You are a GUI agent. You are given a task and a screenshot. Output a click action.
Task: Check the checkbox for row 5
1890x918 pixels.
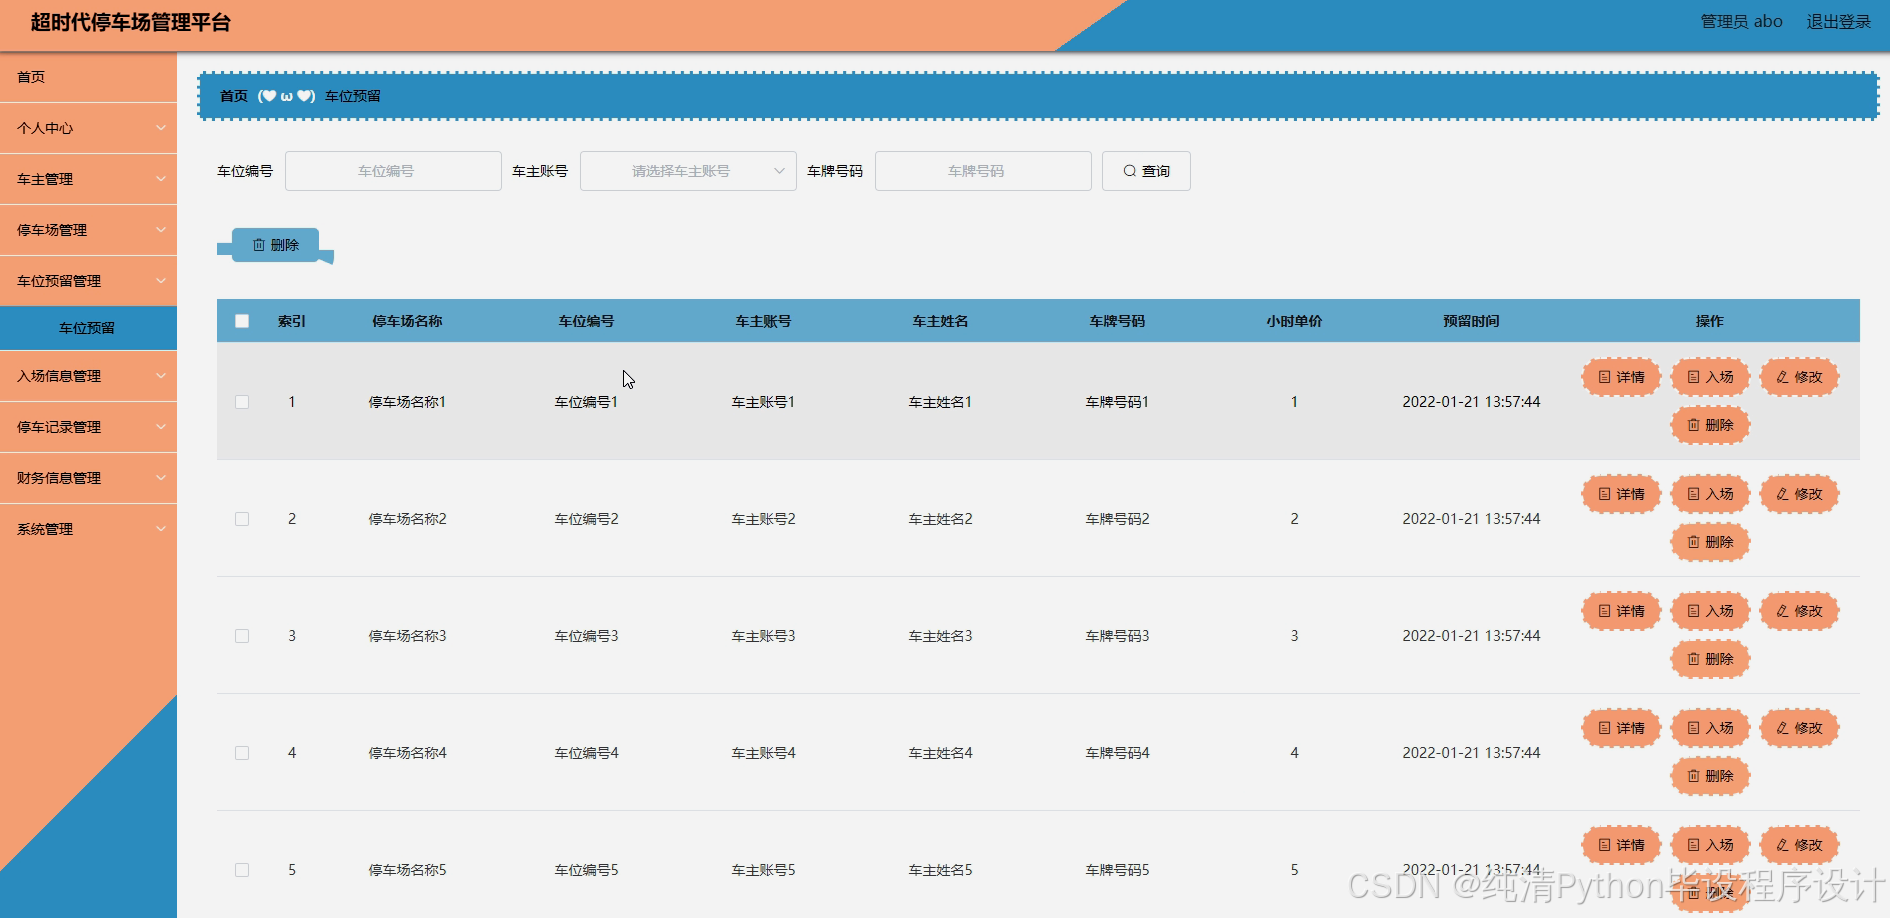point(242,870)
